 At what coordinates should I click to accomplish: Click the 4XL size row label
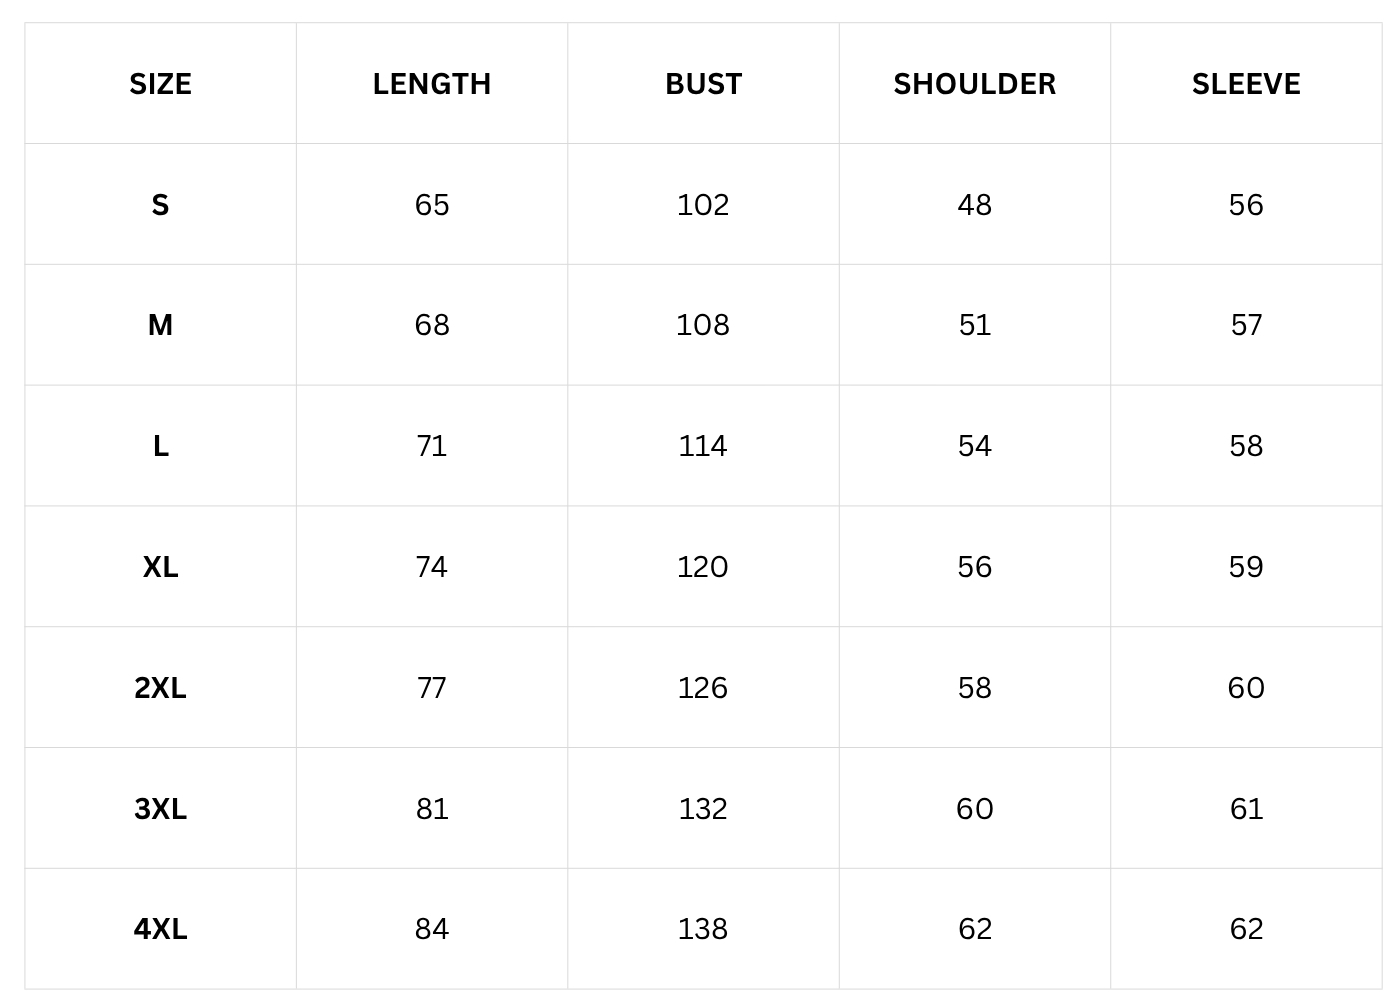pos(160,929)
